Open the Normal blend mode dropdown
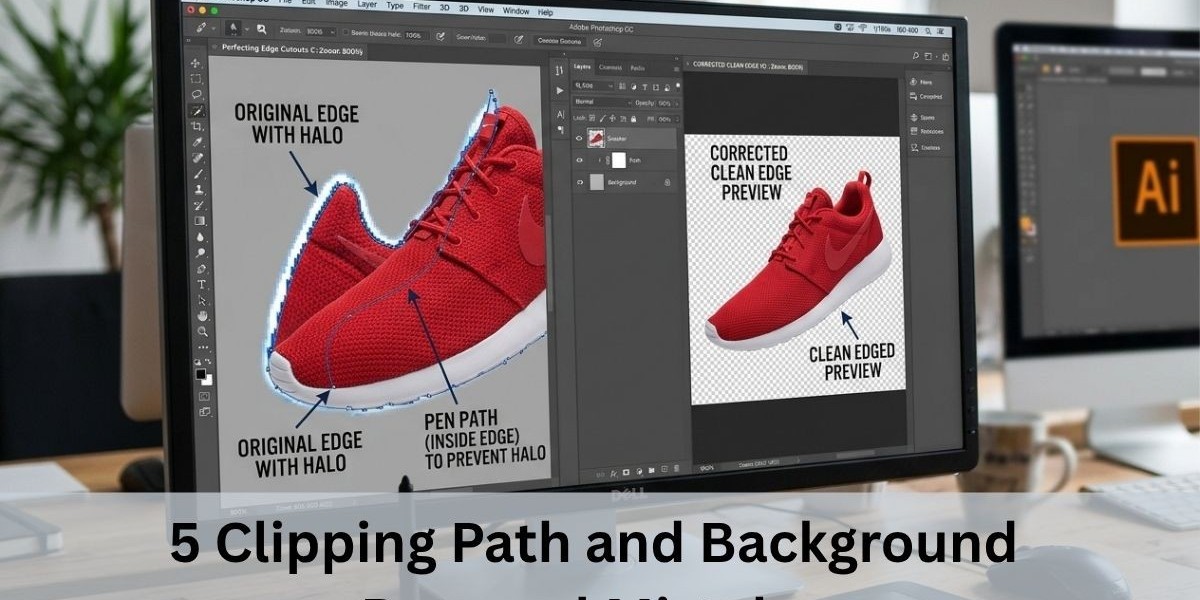 pyautogui.click(x=602, y=102)
